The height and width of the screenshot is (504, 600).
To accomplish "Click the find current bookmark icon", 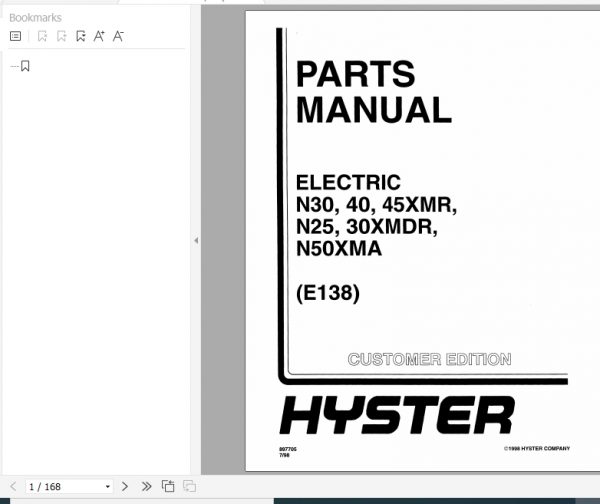I will coord(80,36).
